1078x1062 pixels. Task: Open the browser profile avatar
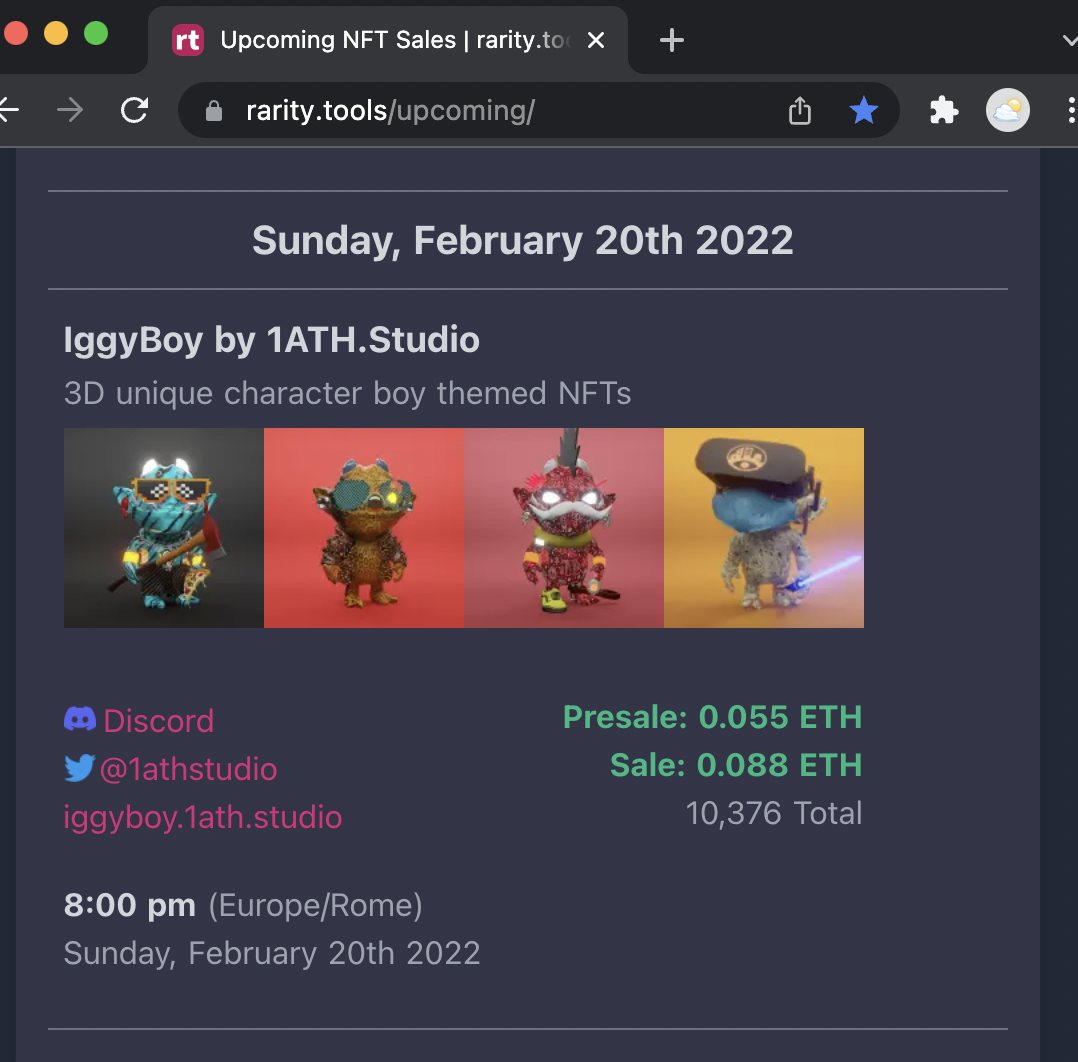pyautogui.click(x=1007, y=110)
